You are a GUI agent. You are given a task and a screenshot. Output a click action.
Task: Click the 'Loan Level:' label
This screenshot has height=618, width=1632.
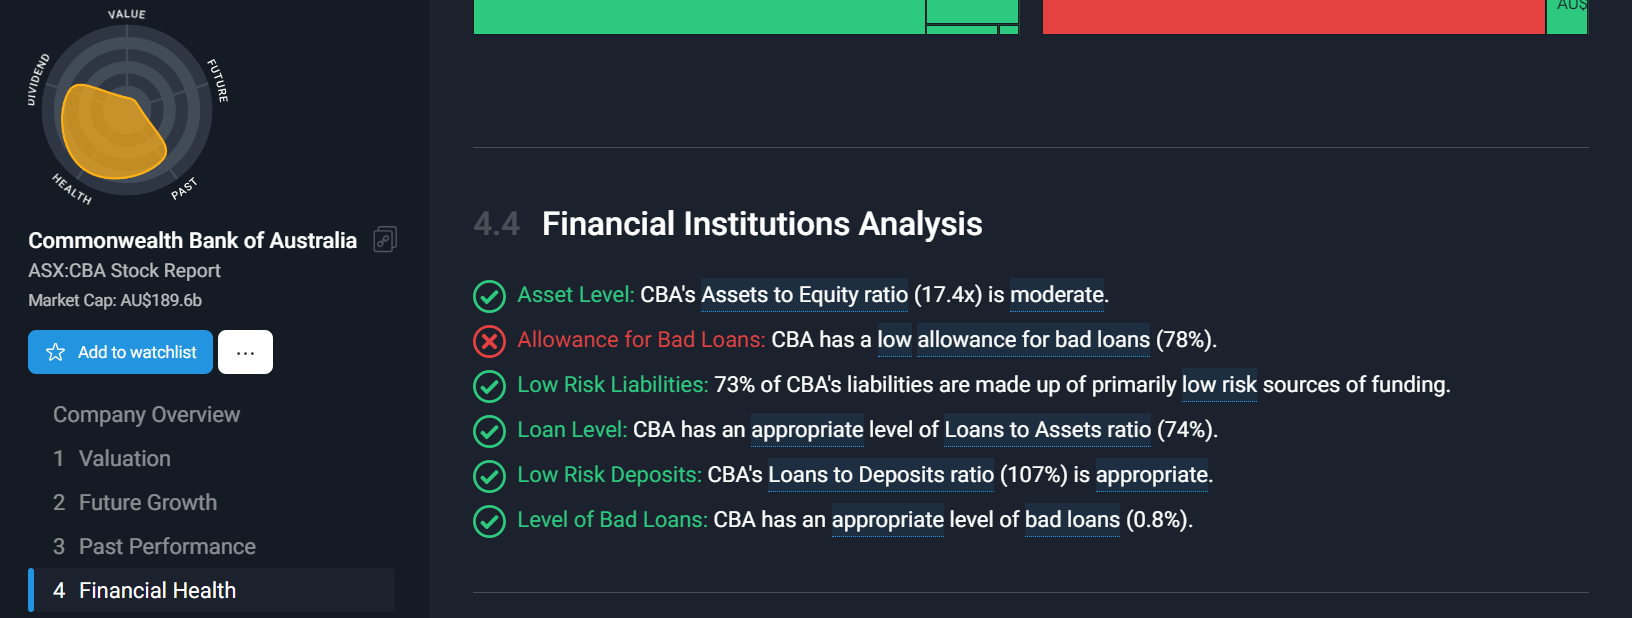(x=572, y=430)
